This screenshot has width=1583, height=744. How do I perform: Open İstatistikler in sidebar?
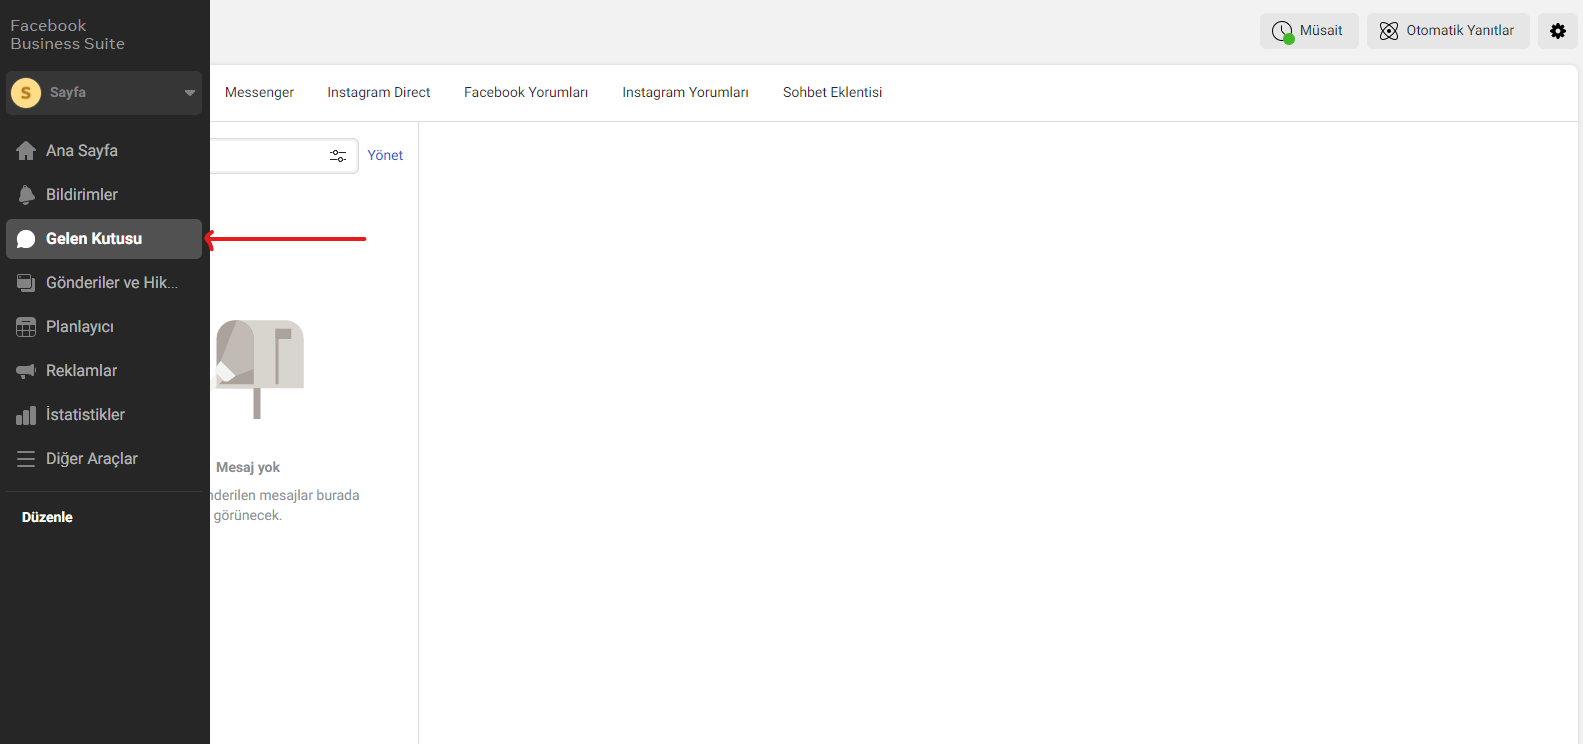(104, 415)
